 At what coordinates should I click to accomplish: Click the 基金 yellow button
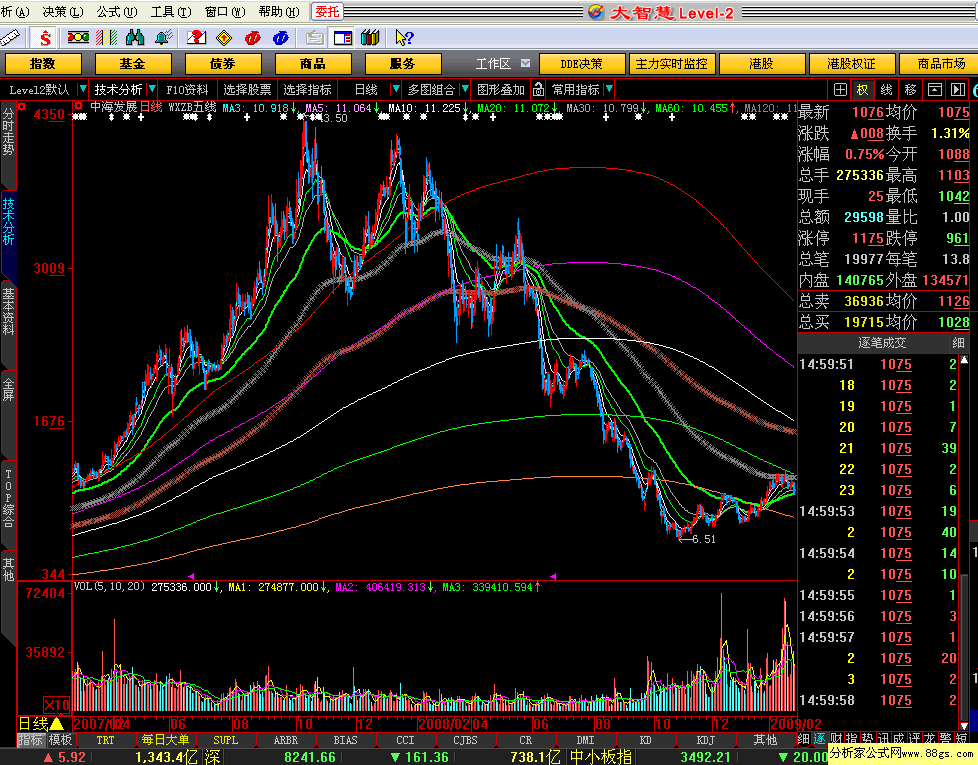pyautogui.click(x=133, y=64)
